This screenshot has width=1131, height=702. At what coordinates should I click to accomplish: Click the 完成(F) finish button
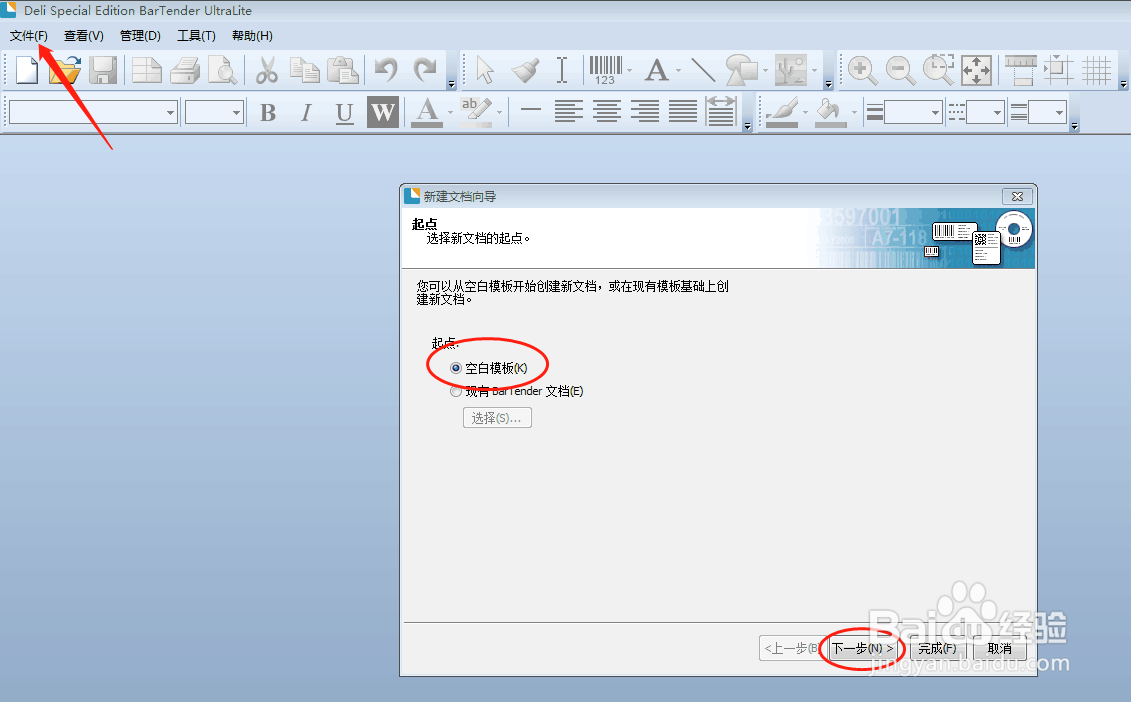[x=937, y=649]
